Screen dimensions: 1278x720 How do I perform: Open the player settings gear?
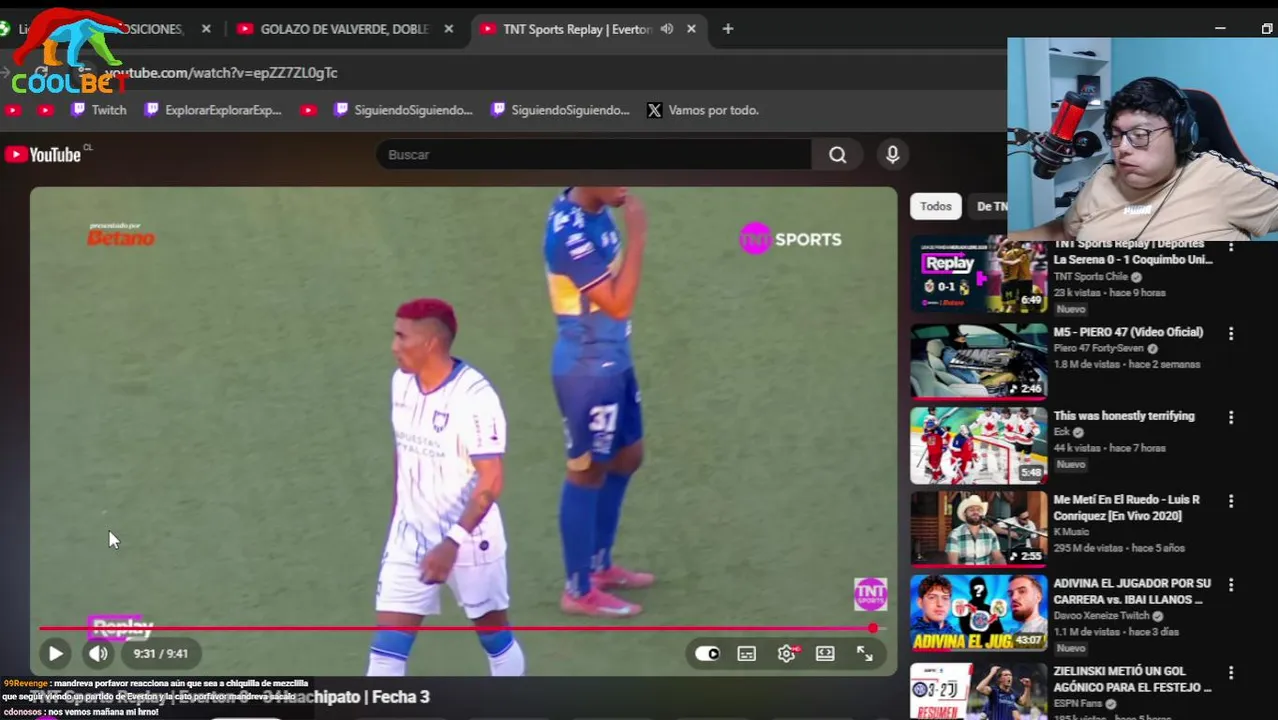click(787, 653)
